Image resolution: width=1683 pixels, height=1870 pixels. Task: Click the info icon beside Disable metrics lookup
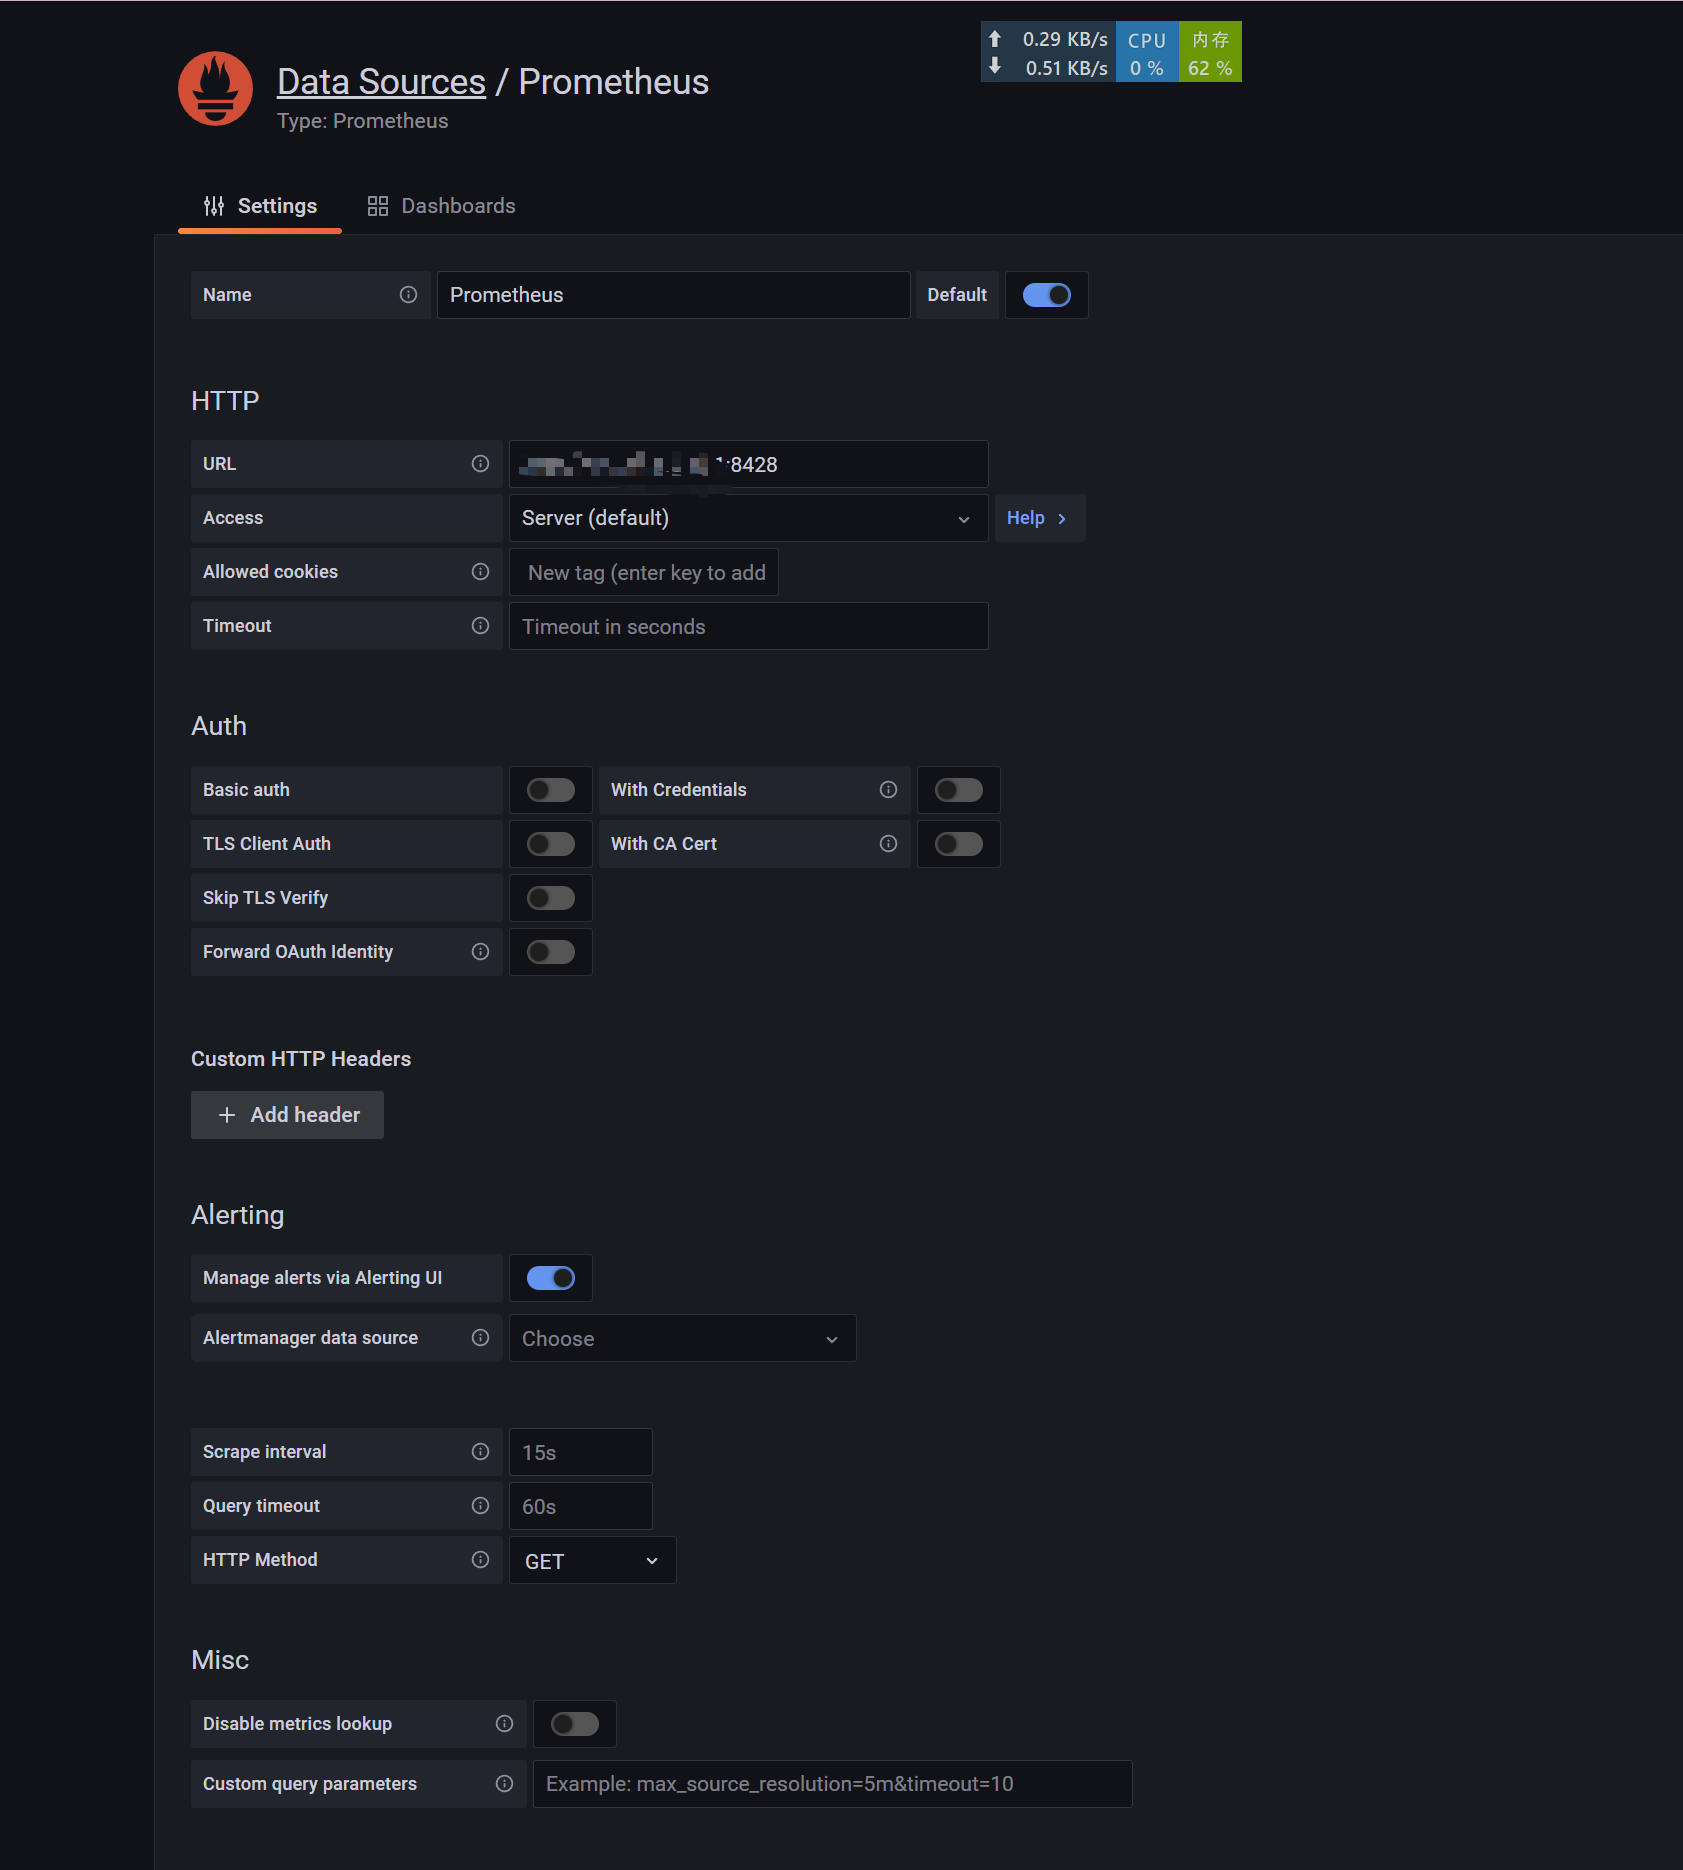pos(504,1724)
